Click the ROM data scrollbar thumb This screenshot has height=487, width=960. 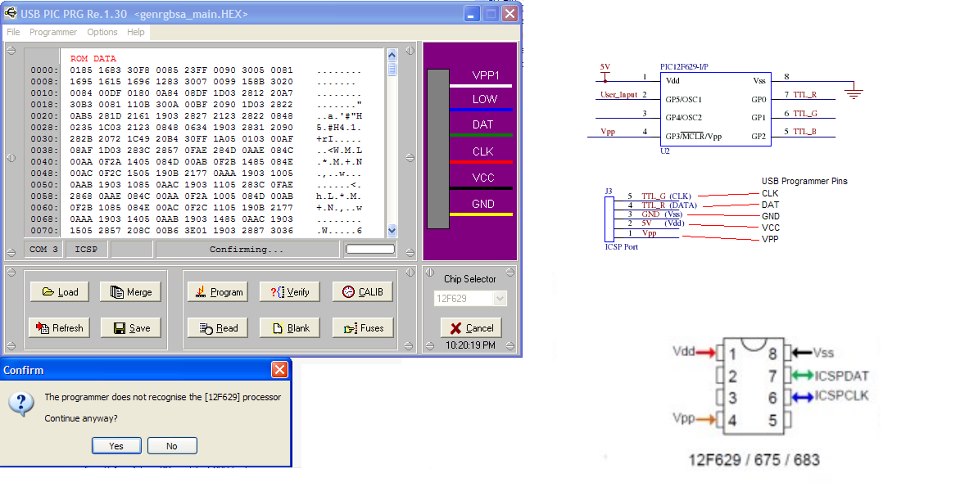pos(392,68)
